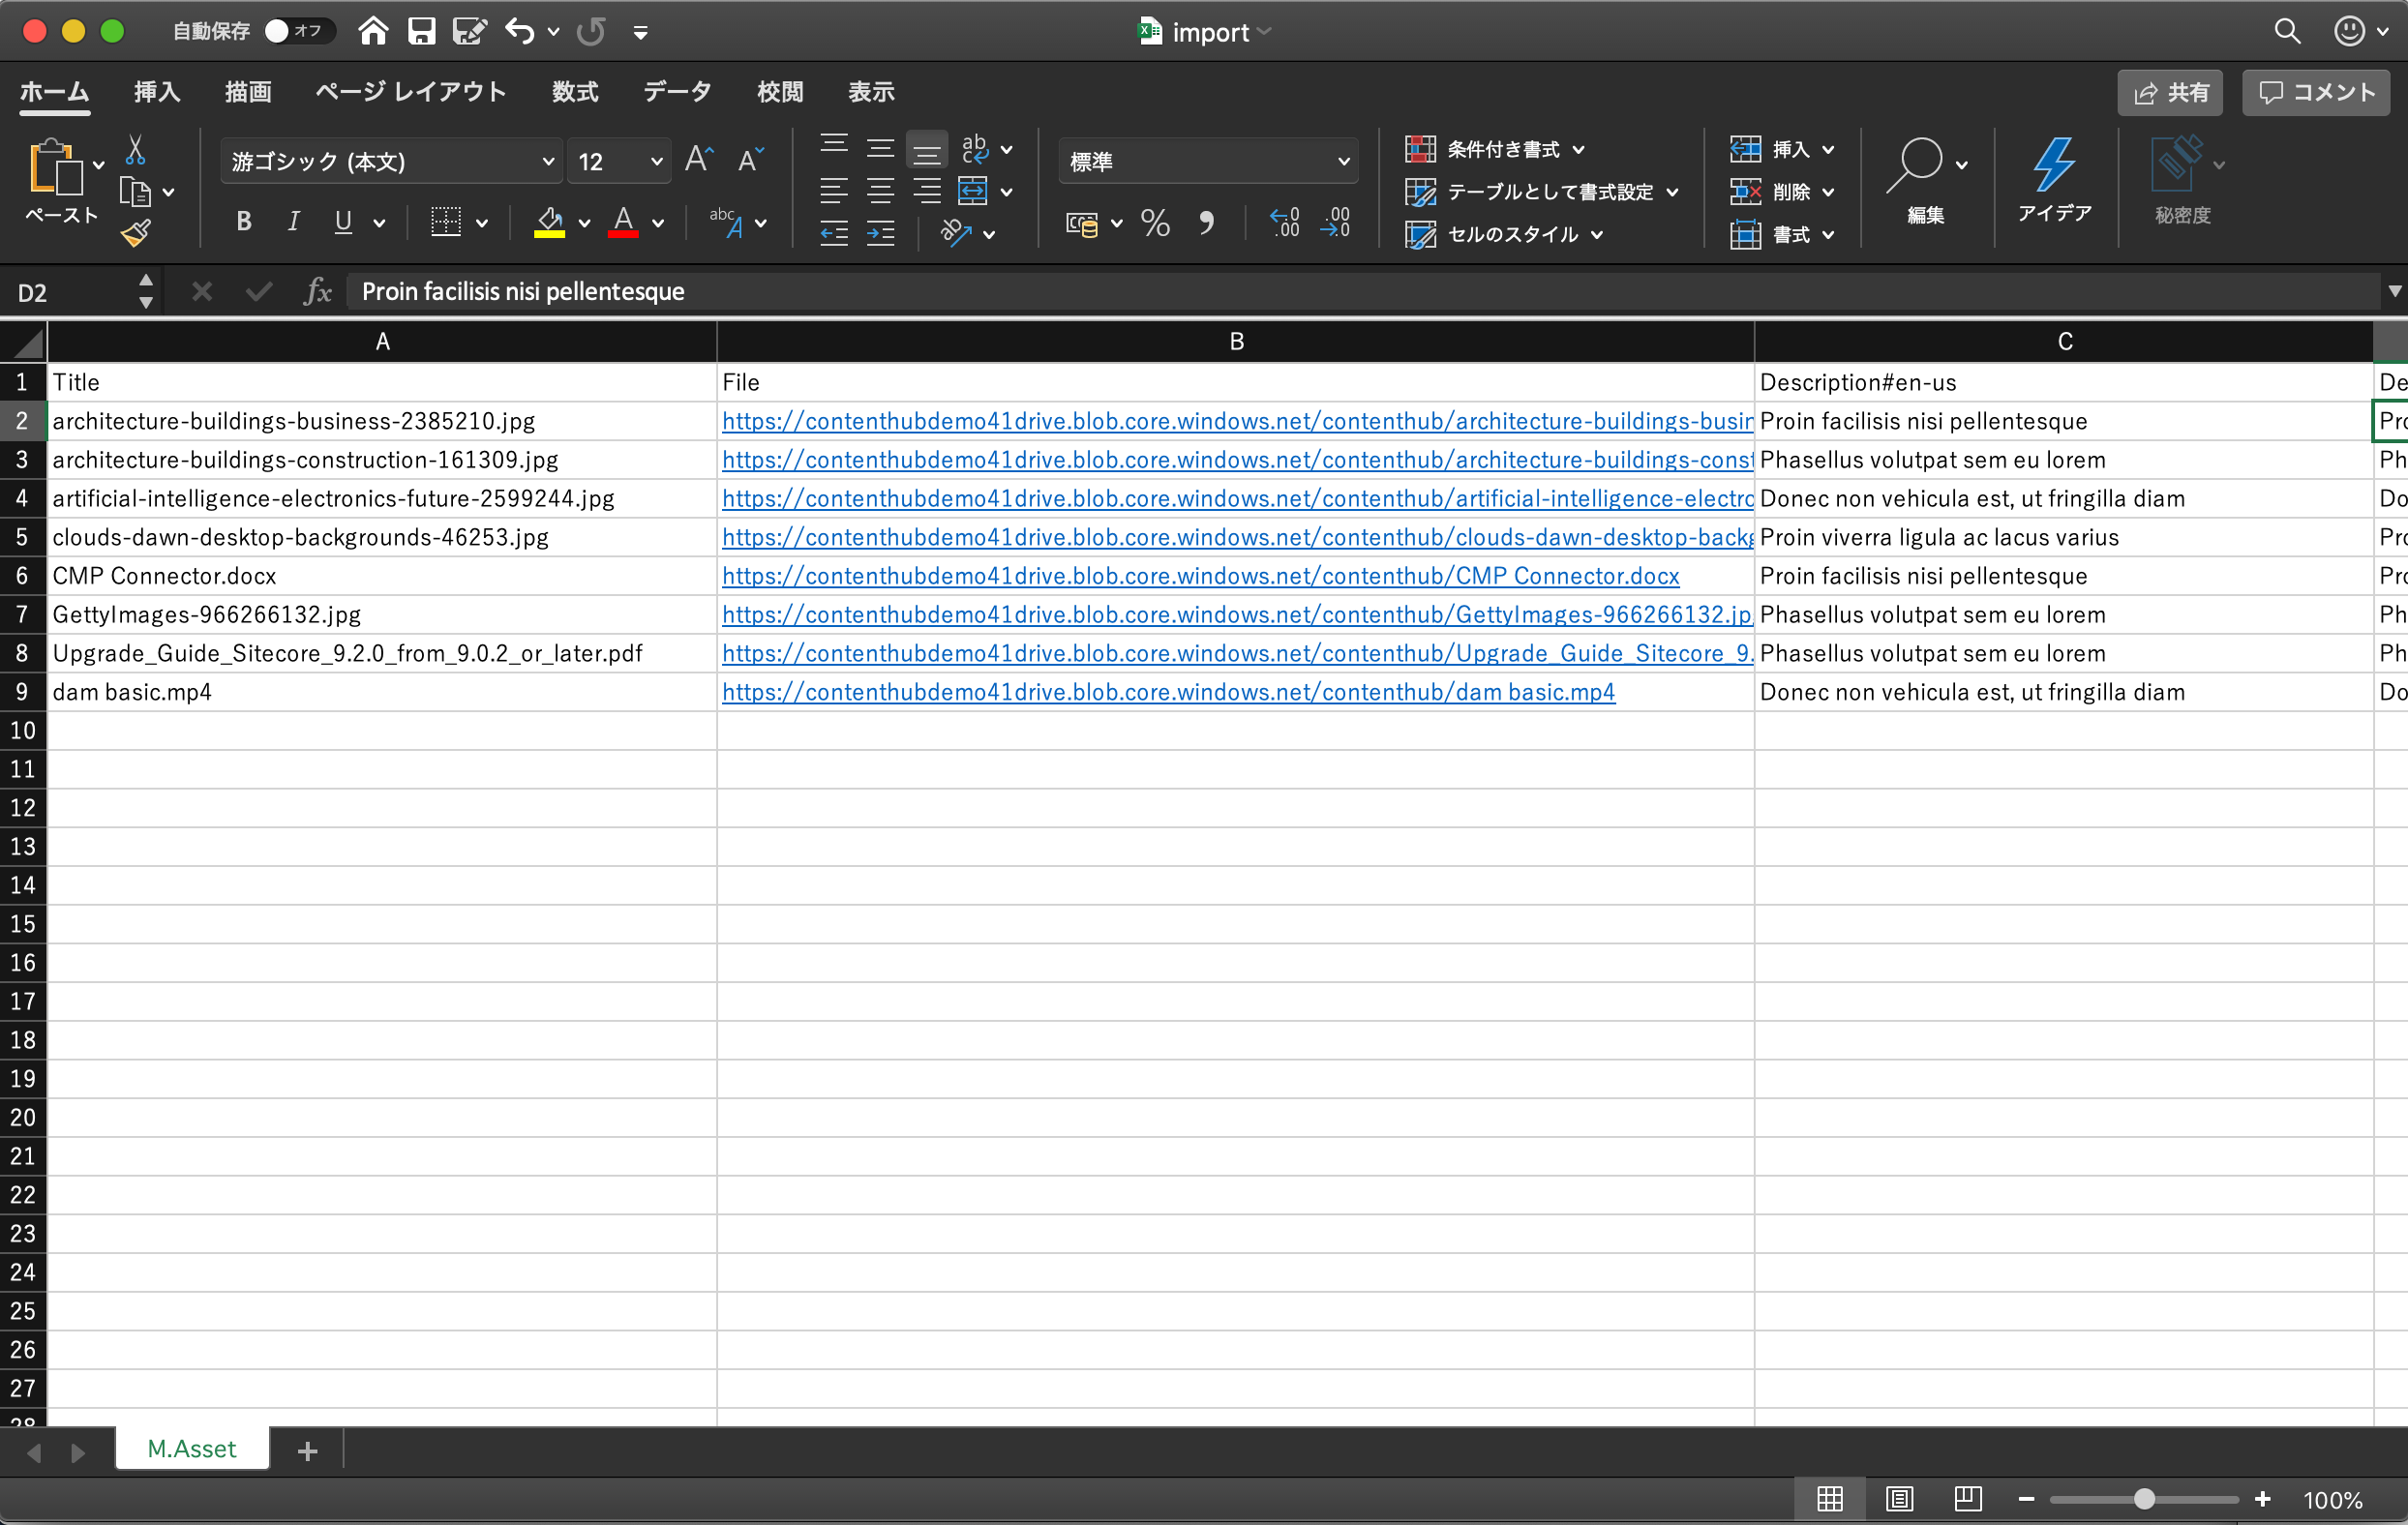Viewport: 2408px width, 1525px height.
Task: Click the Copy icon
Action: tap(135, 191)
